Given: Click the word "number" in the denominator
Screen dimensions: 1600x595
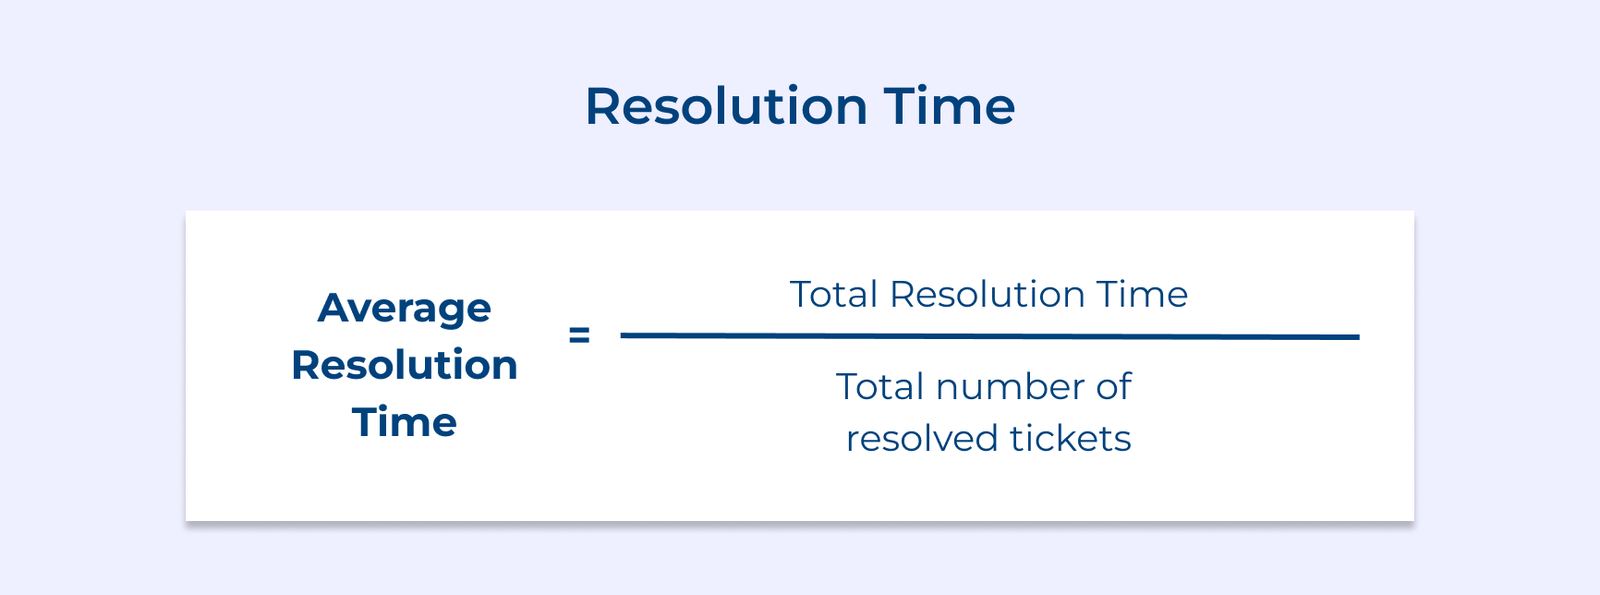Looking at the screenshot, I should pyautogui.click(x=1009, y=387).
